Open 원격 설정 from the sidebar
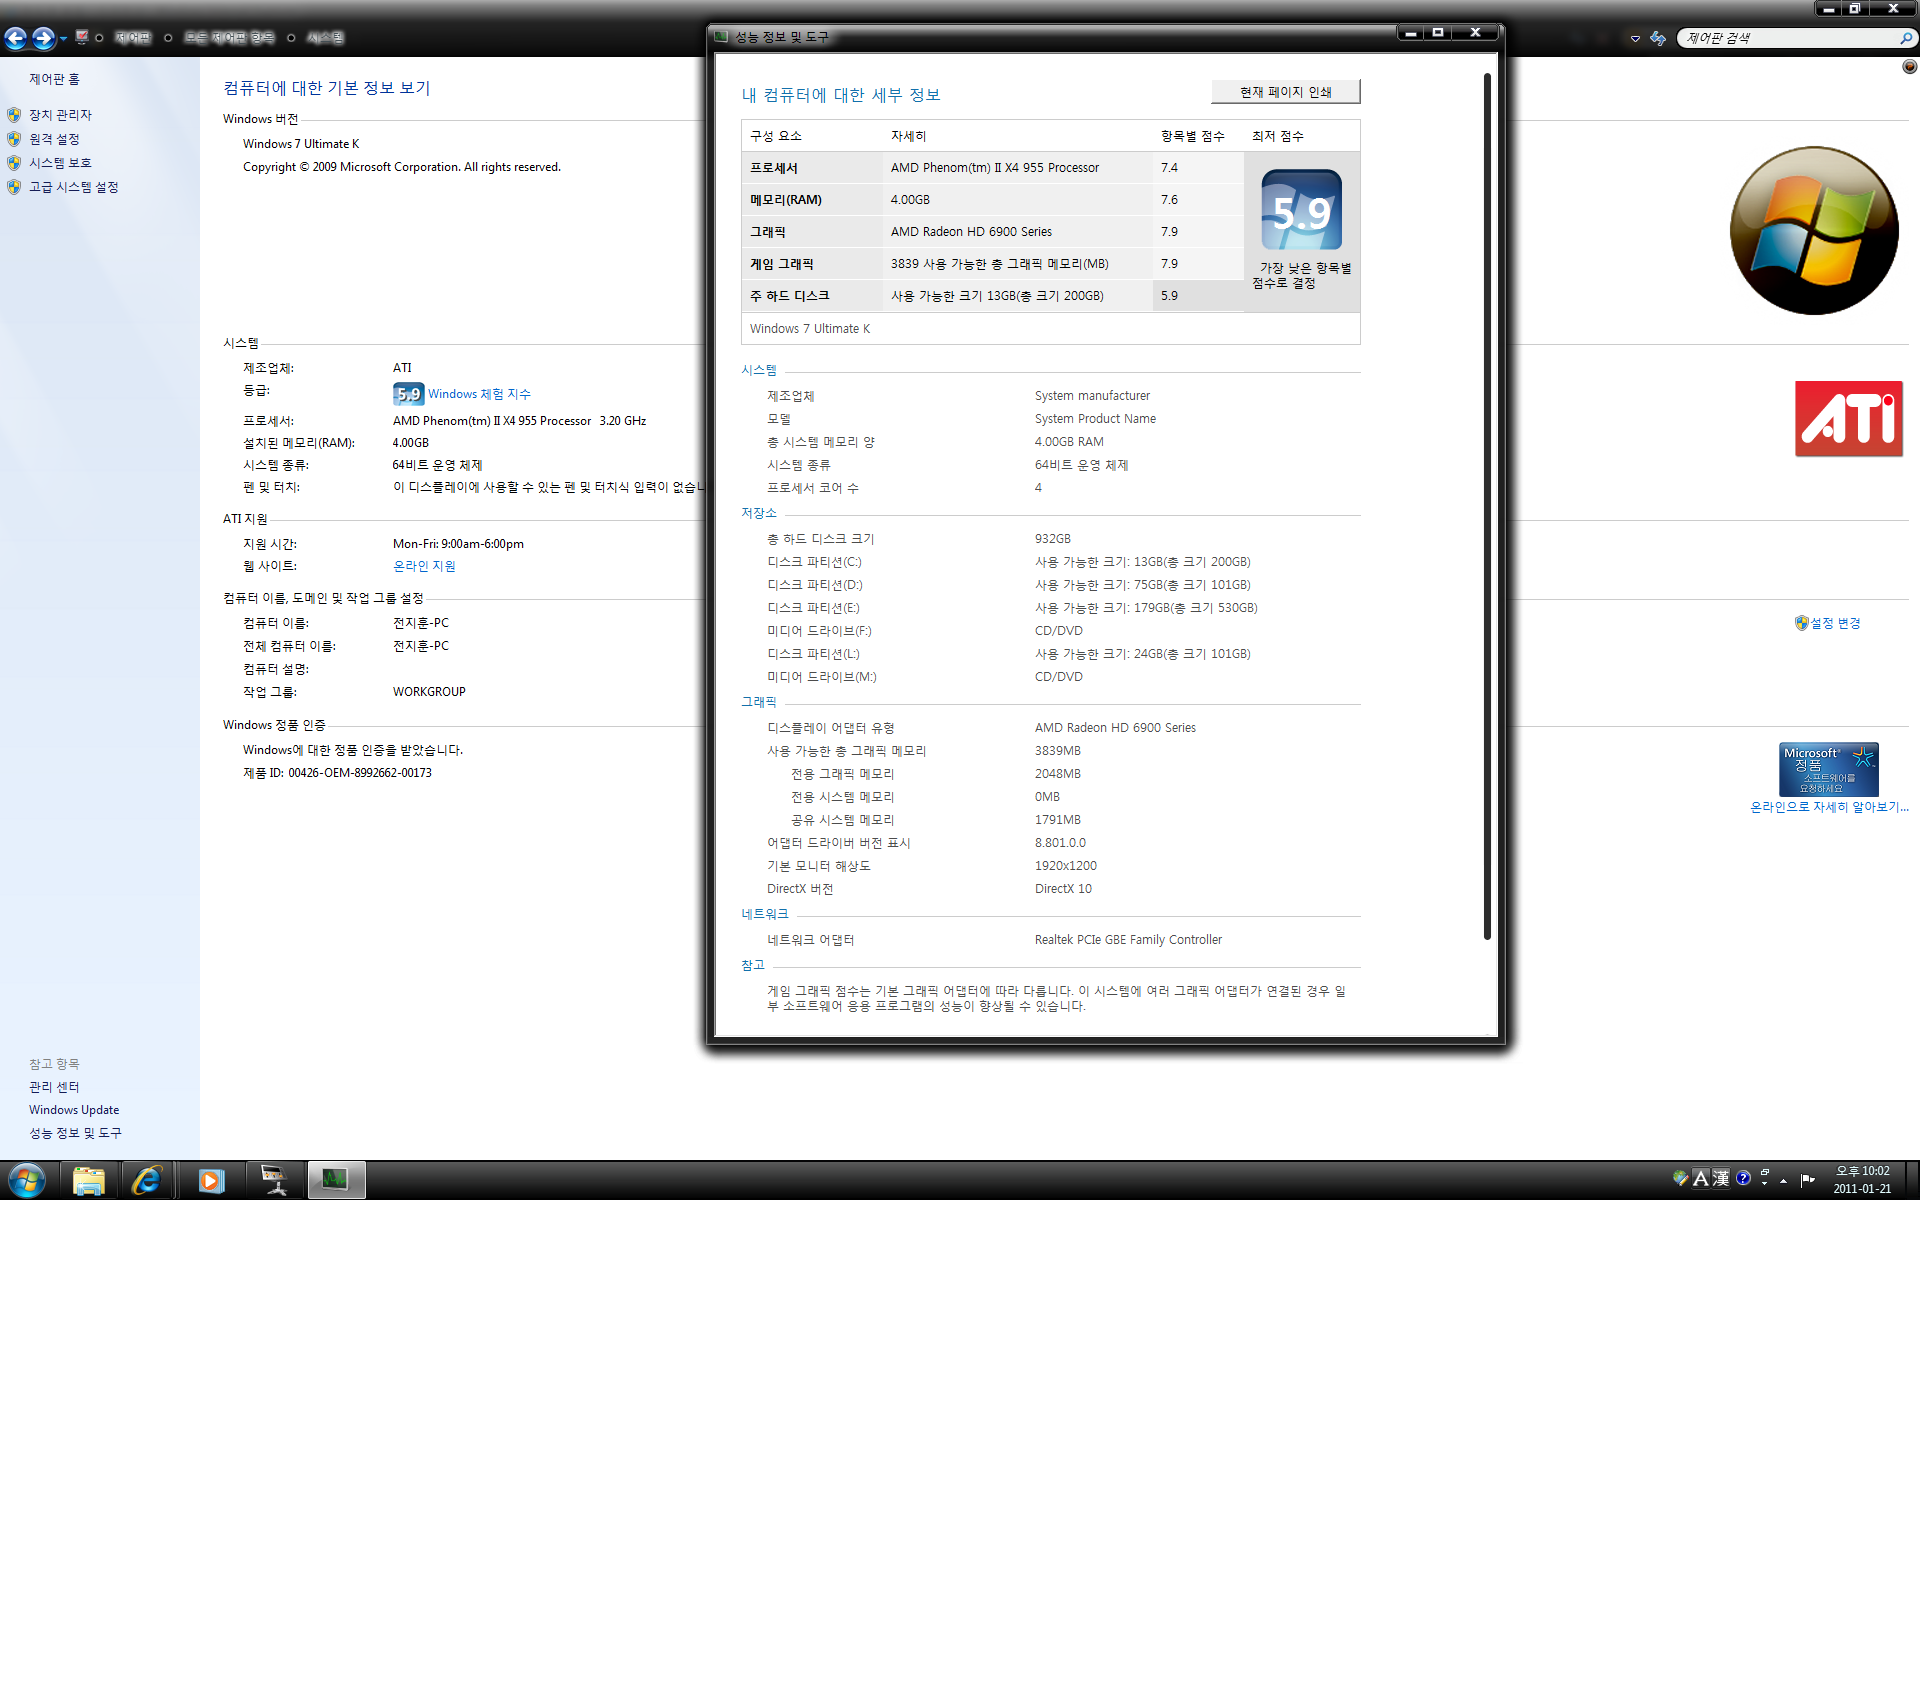 (54, 139)
